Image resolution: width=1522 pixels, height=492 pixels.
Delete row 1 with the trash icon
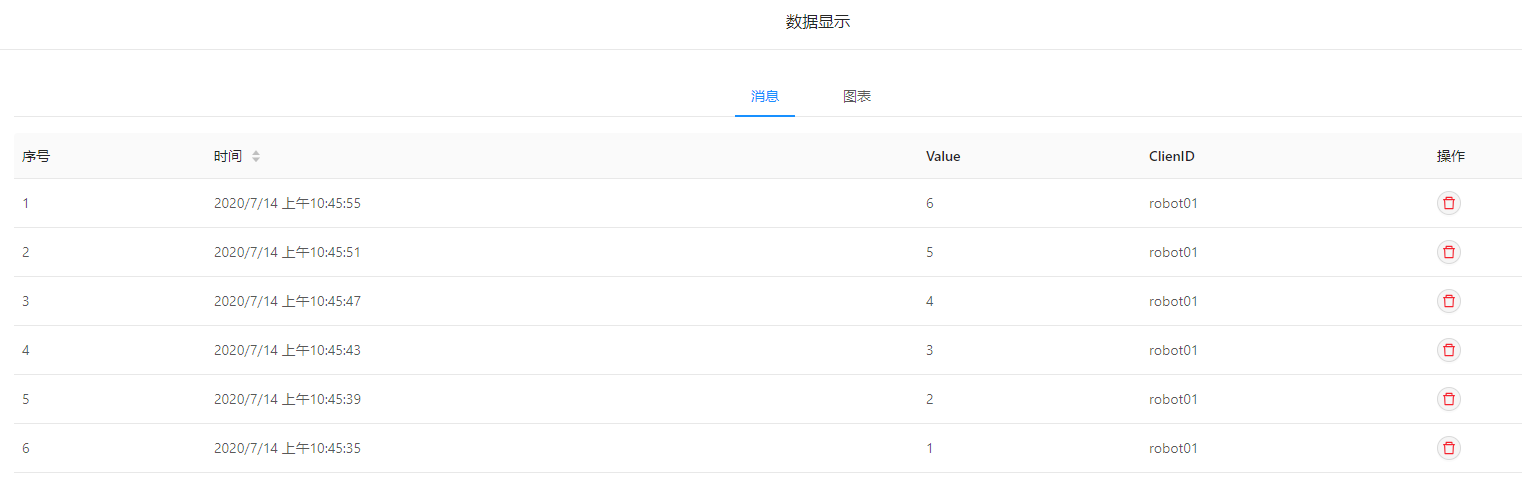tap(1448, 203)
